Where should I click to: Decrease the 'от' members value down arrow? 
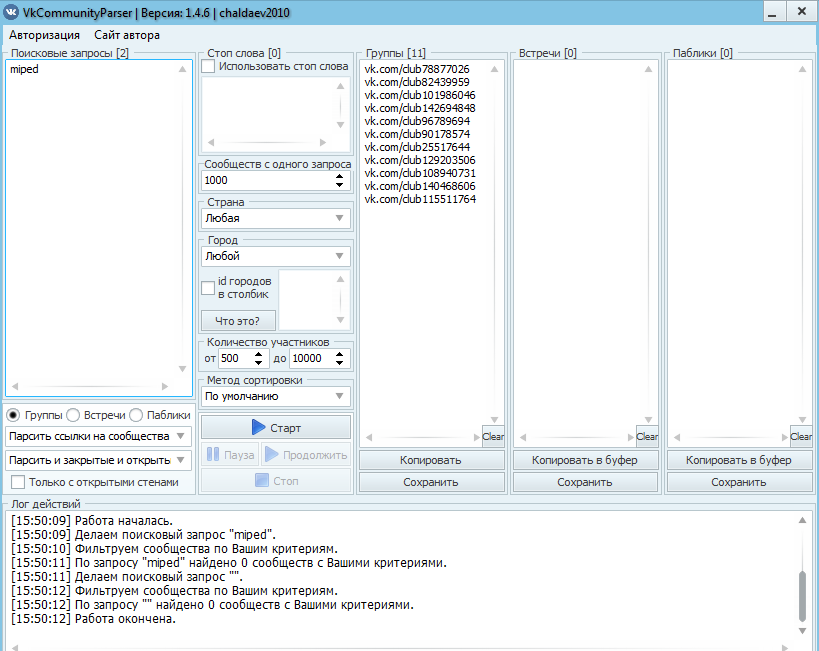click(x=259, y=363)
